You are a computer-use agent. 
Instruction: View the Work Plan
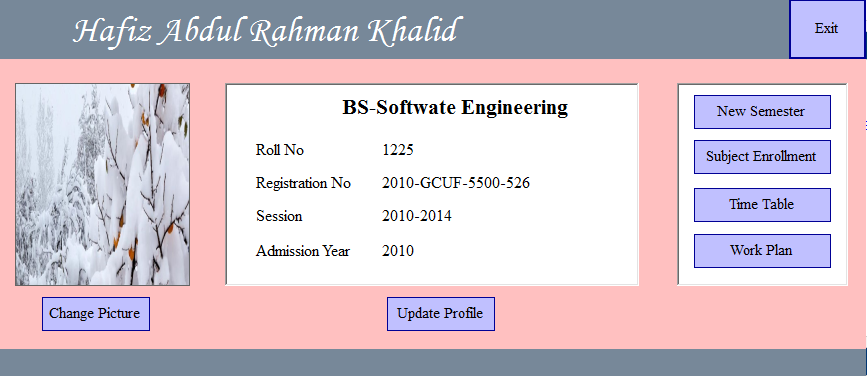[762, 250]
